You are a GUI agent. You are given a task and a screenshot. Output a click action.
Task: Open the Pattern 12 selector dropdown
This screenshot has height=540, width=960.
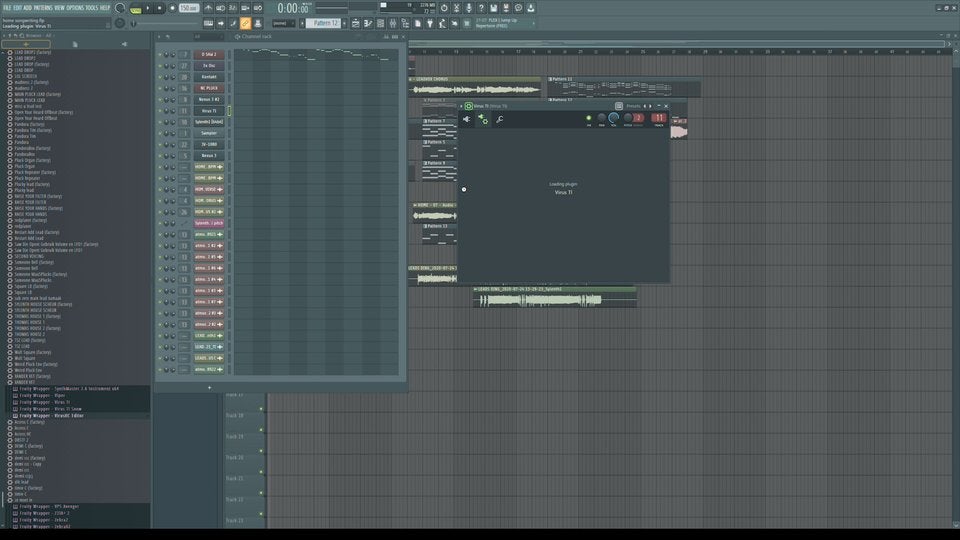tap(325, 22)
